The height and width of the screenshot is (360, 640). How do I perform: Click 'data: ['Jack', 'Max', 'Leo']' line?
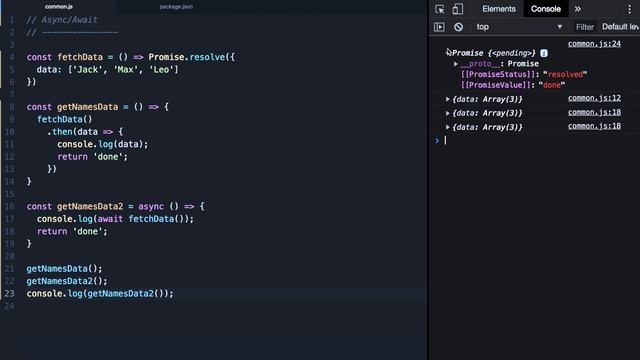[107, 69]
